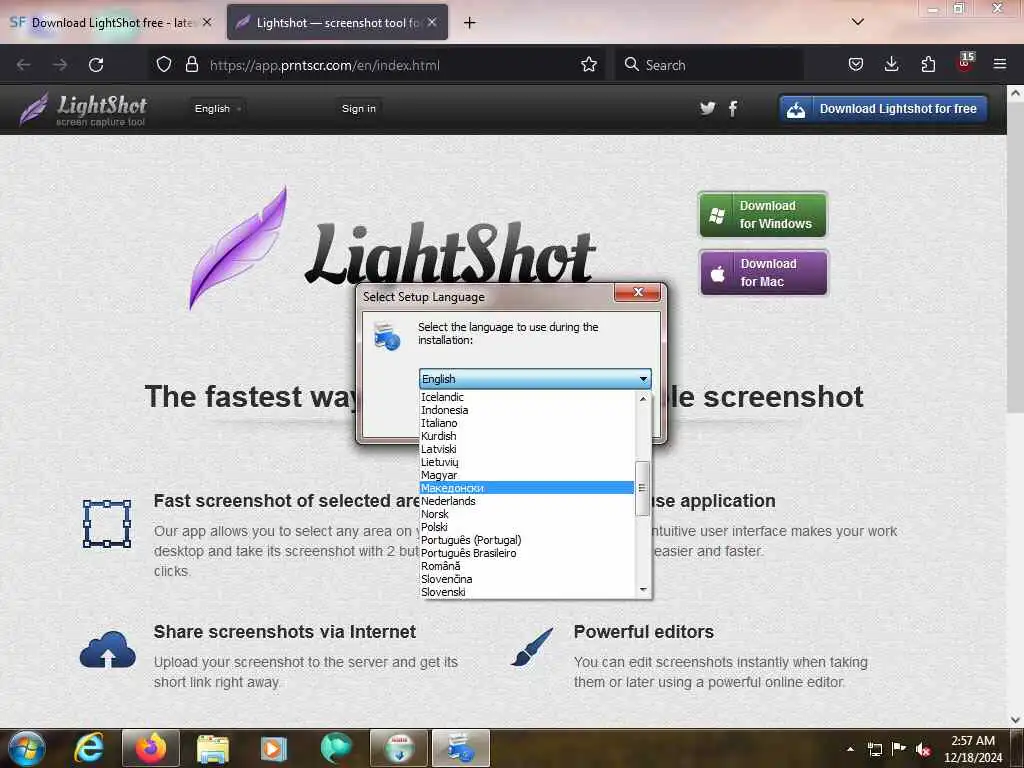Viewport: 1024px width, 768px height.
Task: Choose Polski from the language list
Action: [x=526, y=527]
